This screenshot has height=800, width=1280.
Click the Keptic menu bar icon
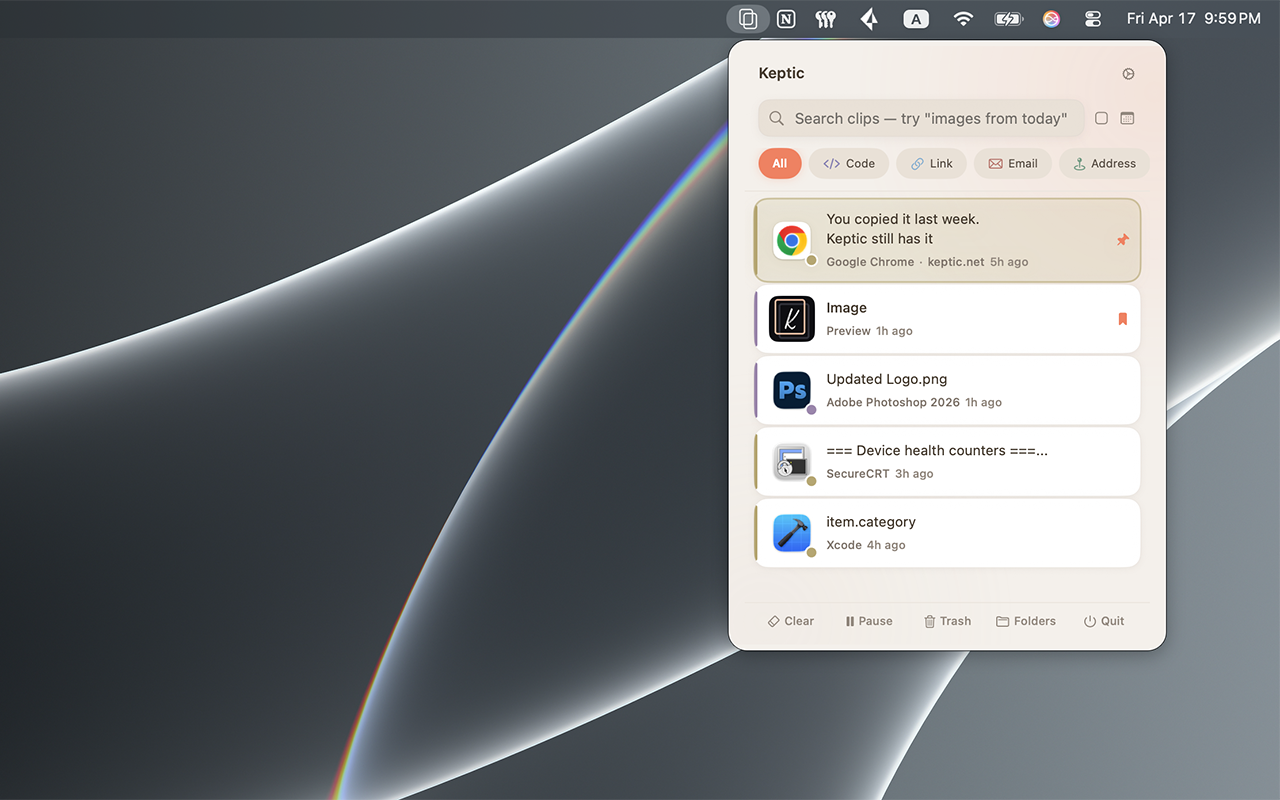click(x=747, y=19)
